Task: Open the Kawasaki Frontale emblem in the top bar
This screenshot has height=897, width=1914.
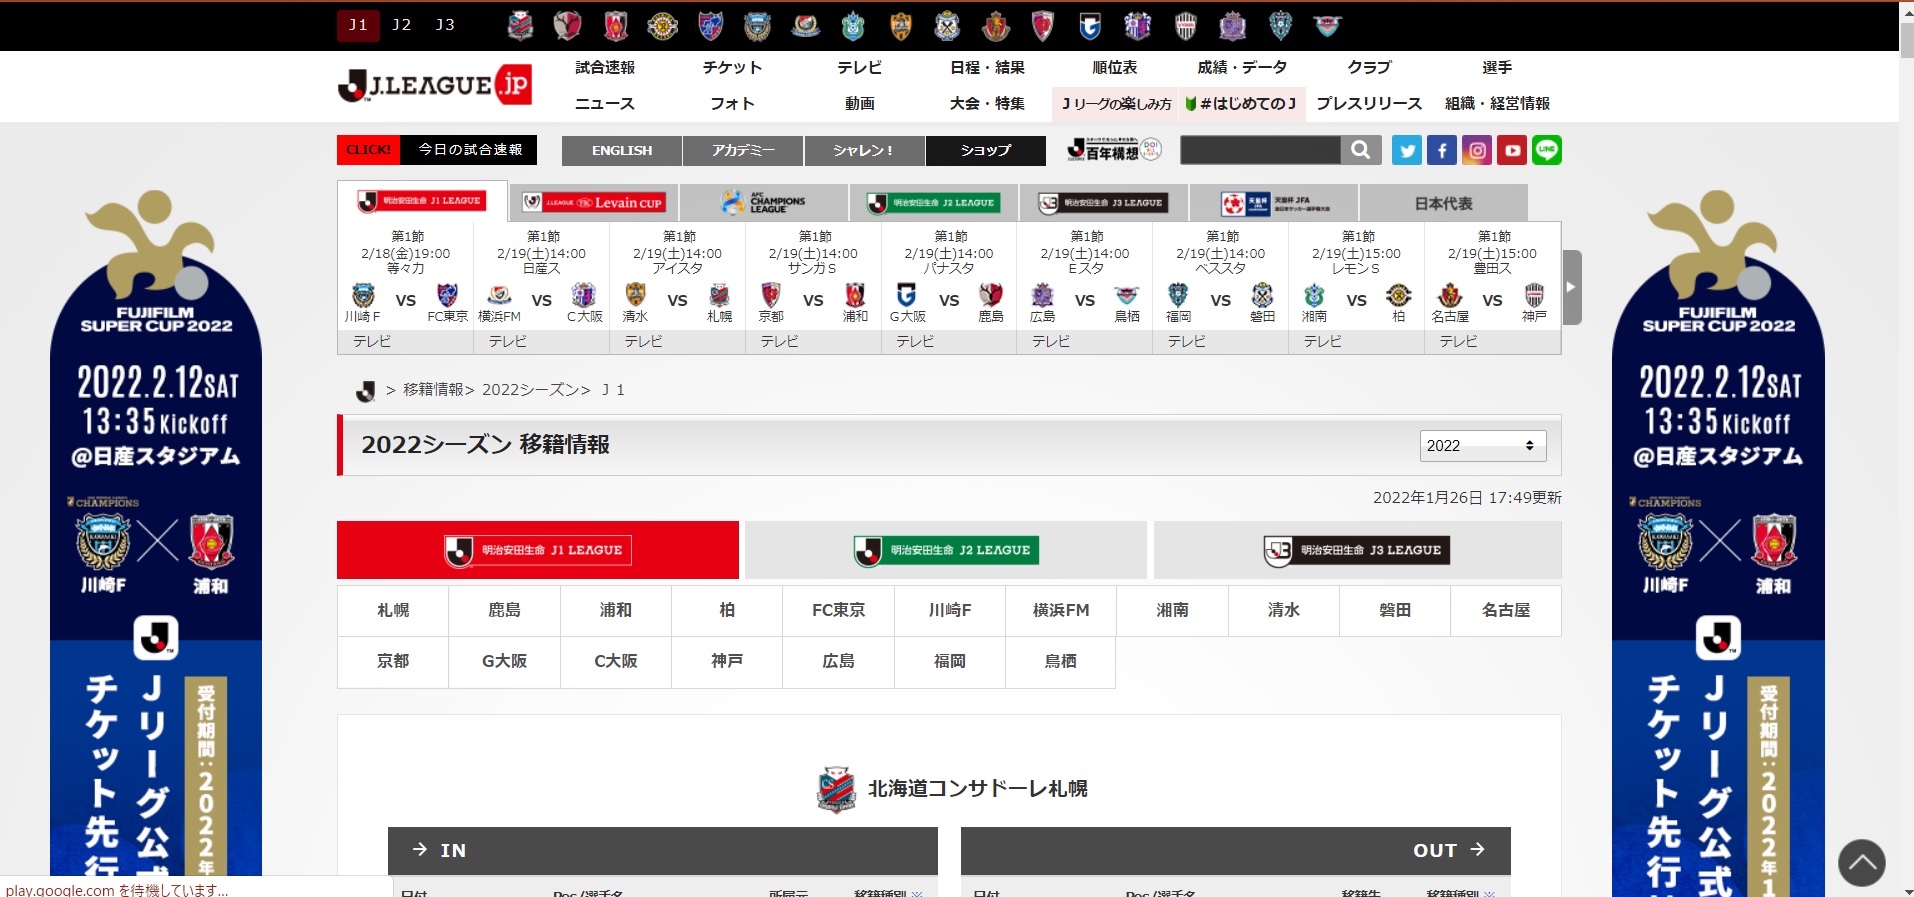Action: (x=758, y=25)
